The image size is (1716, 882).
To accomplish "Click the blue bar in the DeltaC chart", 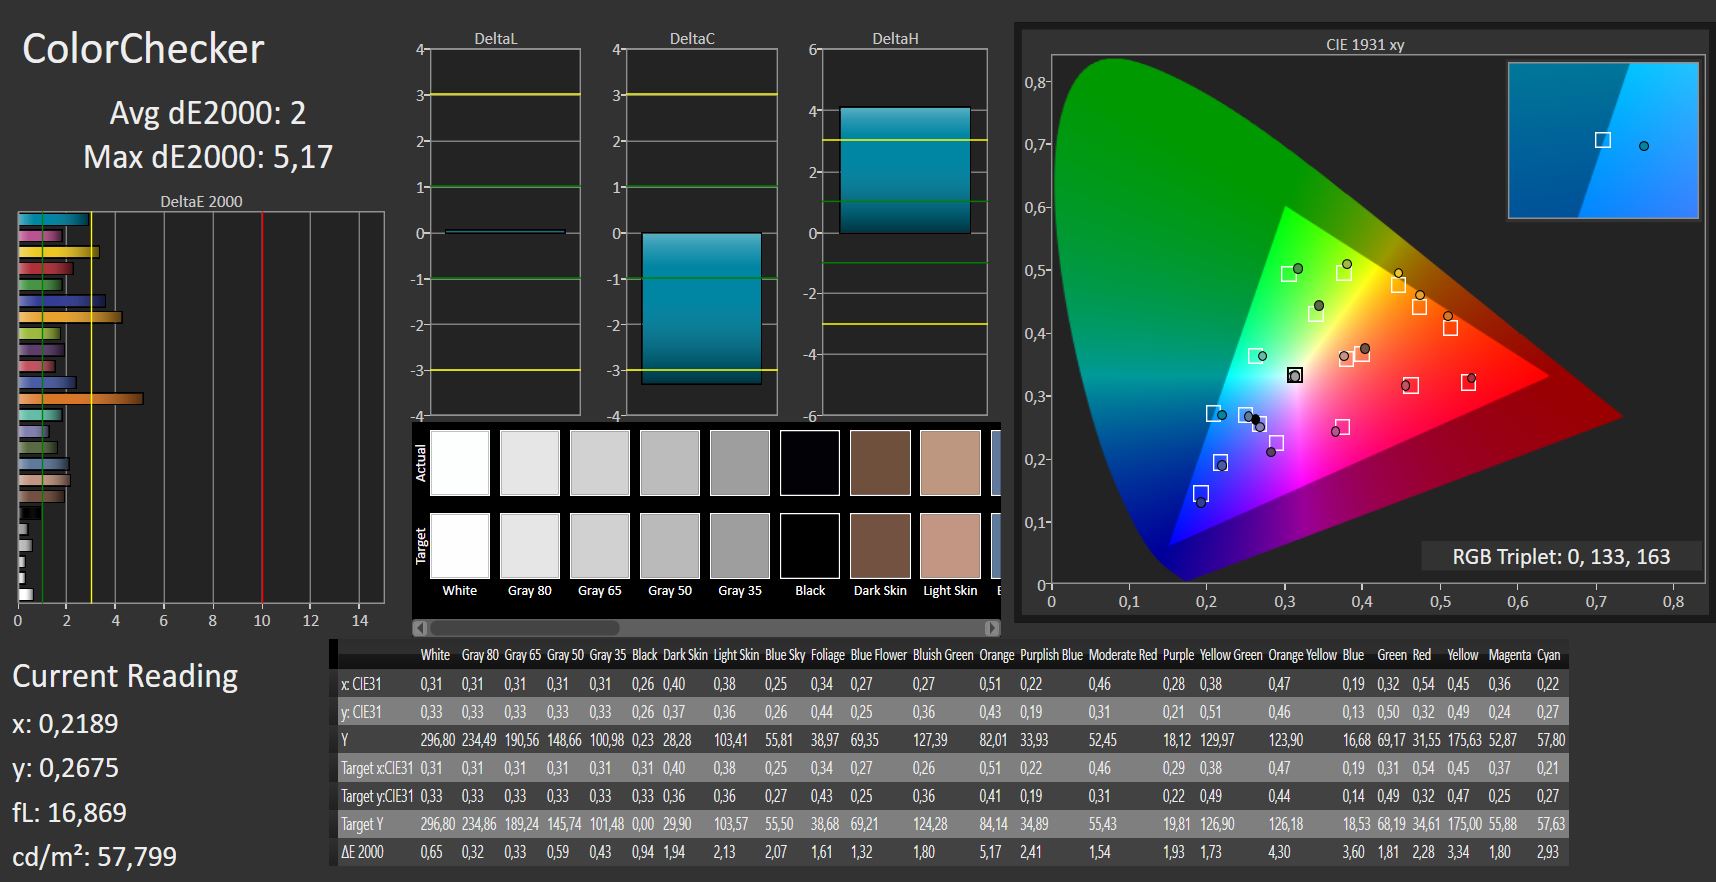I will pyautogui.click(x=701, y=308).
